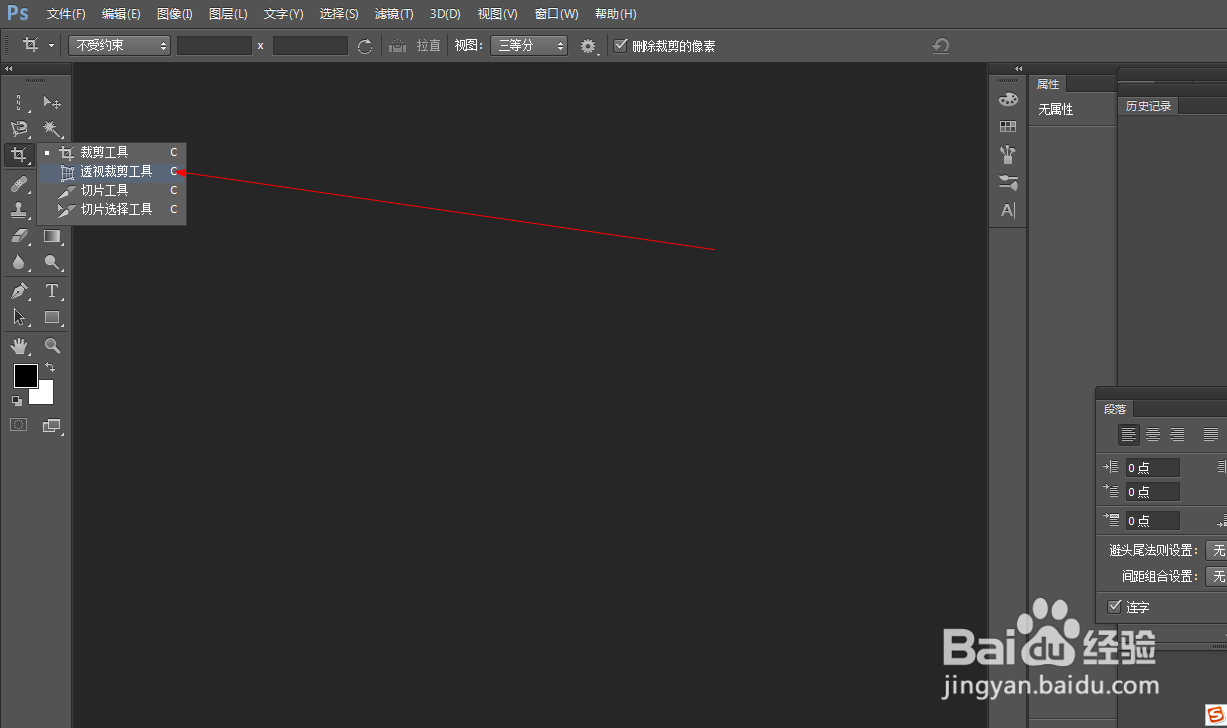Choose 裁剪工具 in the flyout
1227x728 pixels.
[x=112, y=152]
